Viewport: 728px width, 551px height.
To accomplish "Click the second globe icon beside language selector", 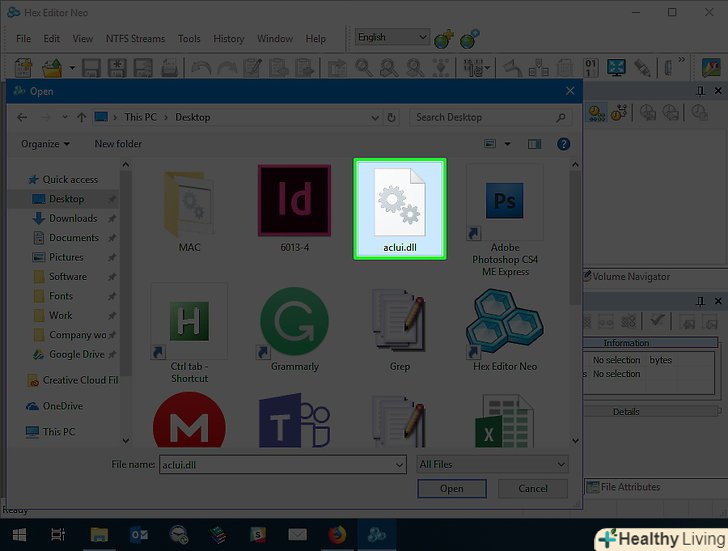I will pos(469,39).
